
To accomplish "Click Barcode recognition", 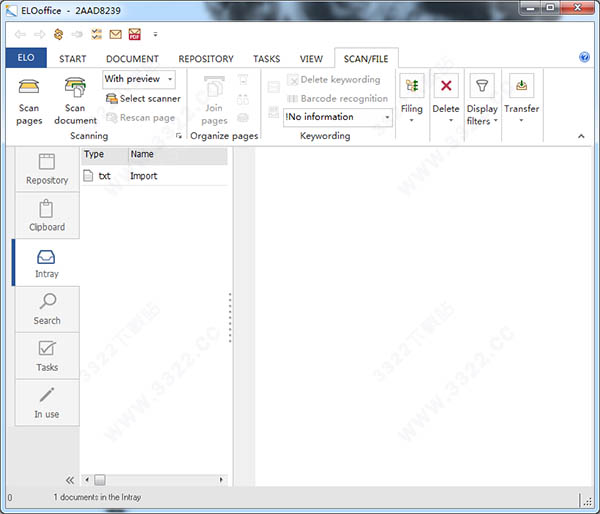I will click(x=338, y=98).
